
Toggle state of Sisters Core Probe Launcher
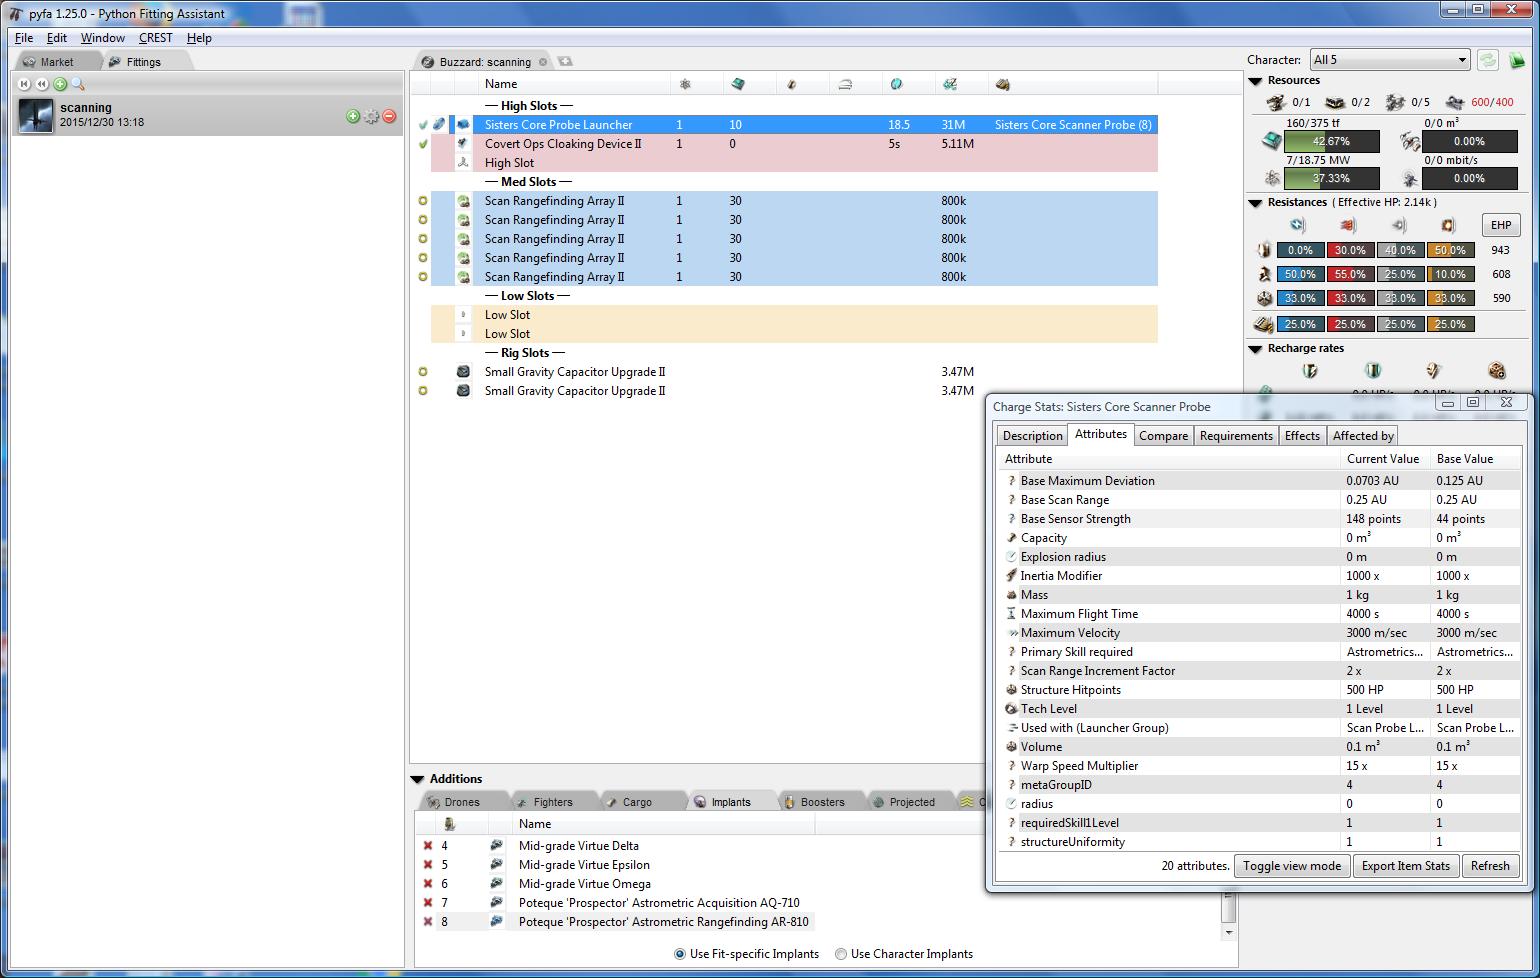click(x=423, y=125)
